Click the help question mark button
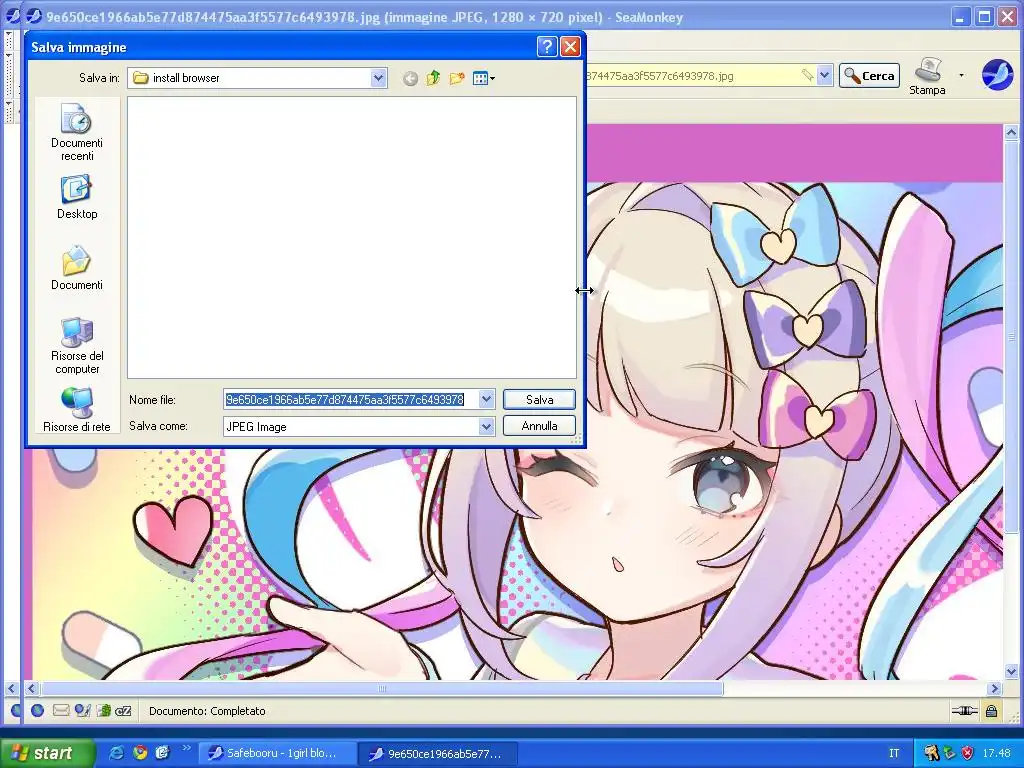This screenshot has height=768, width=1024. click(547, 46)
